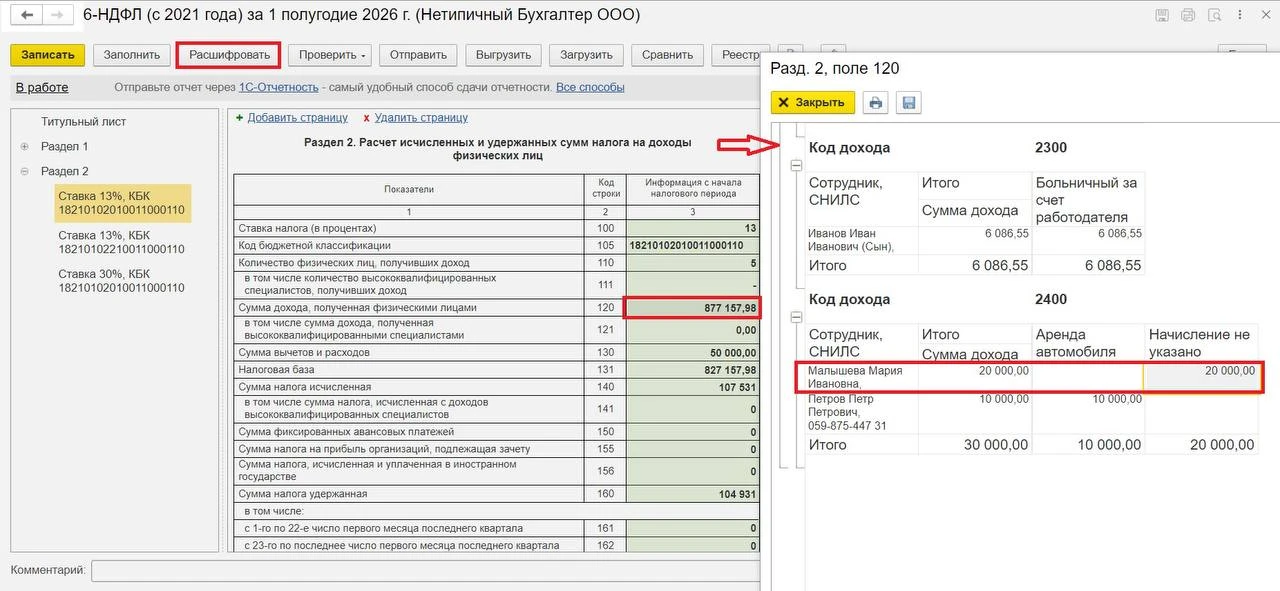
Task: Click the Сумма налога удержанная row label
Action: [303, 494]
